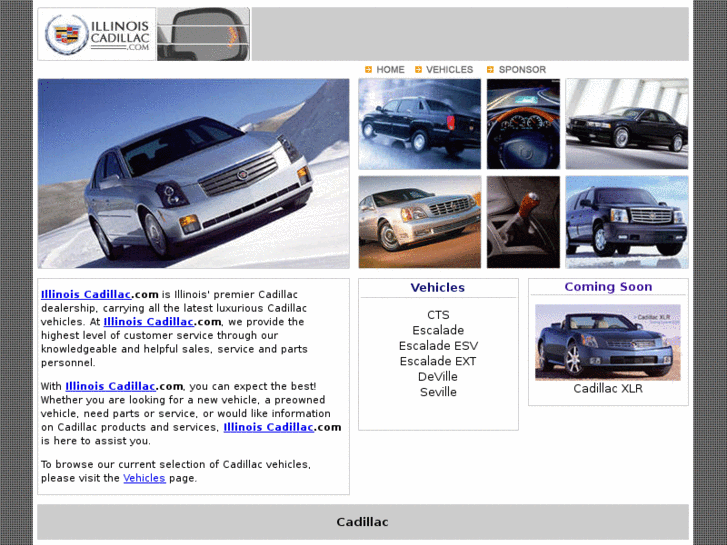Select DeVille in the Vehicles list

click(438, 377)
